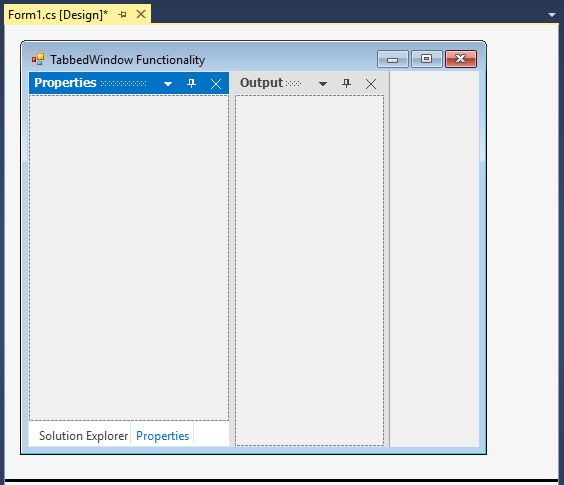Open the Output panel dropdown arrow
The width and height of the screenshot is (564, 485).
click(x=323, y=84)
